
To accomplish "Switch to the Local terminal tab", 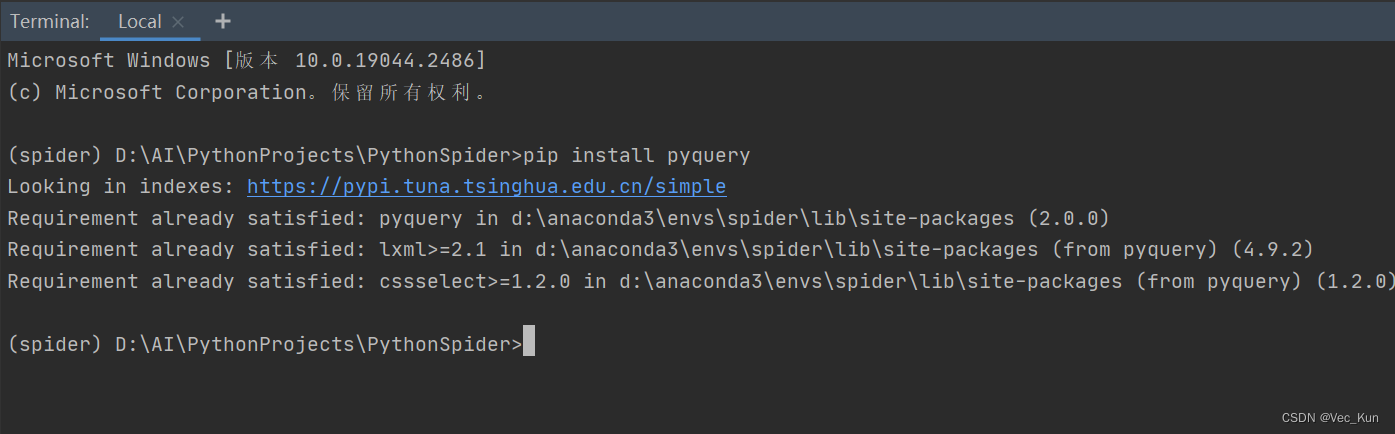I will pos(139,21).
